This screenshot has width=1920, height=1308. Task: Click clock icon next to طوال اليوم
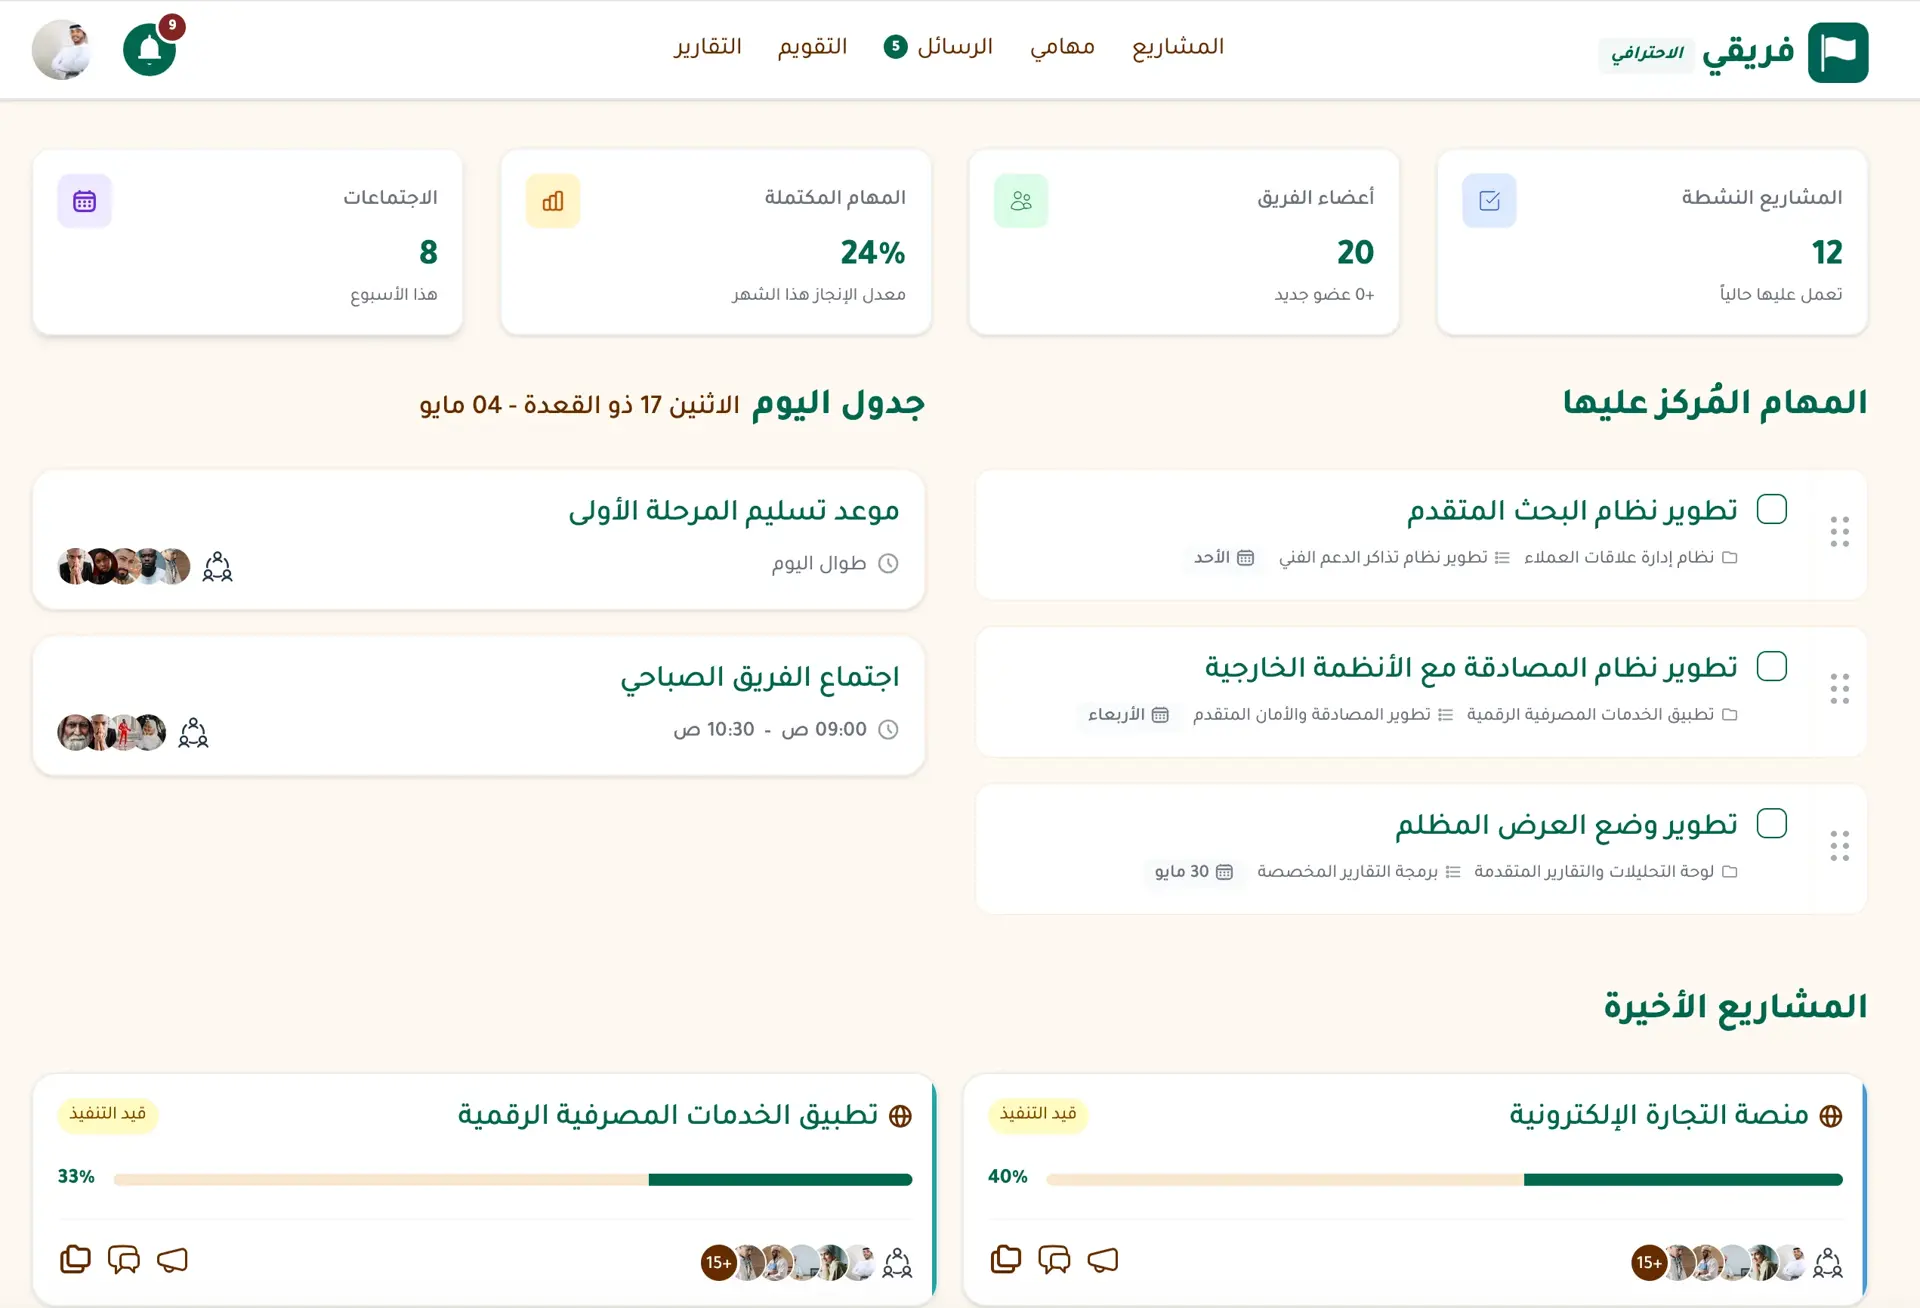(x=888, y=564)
